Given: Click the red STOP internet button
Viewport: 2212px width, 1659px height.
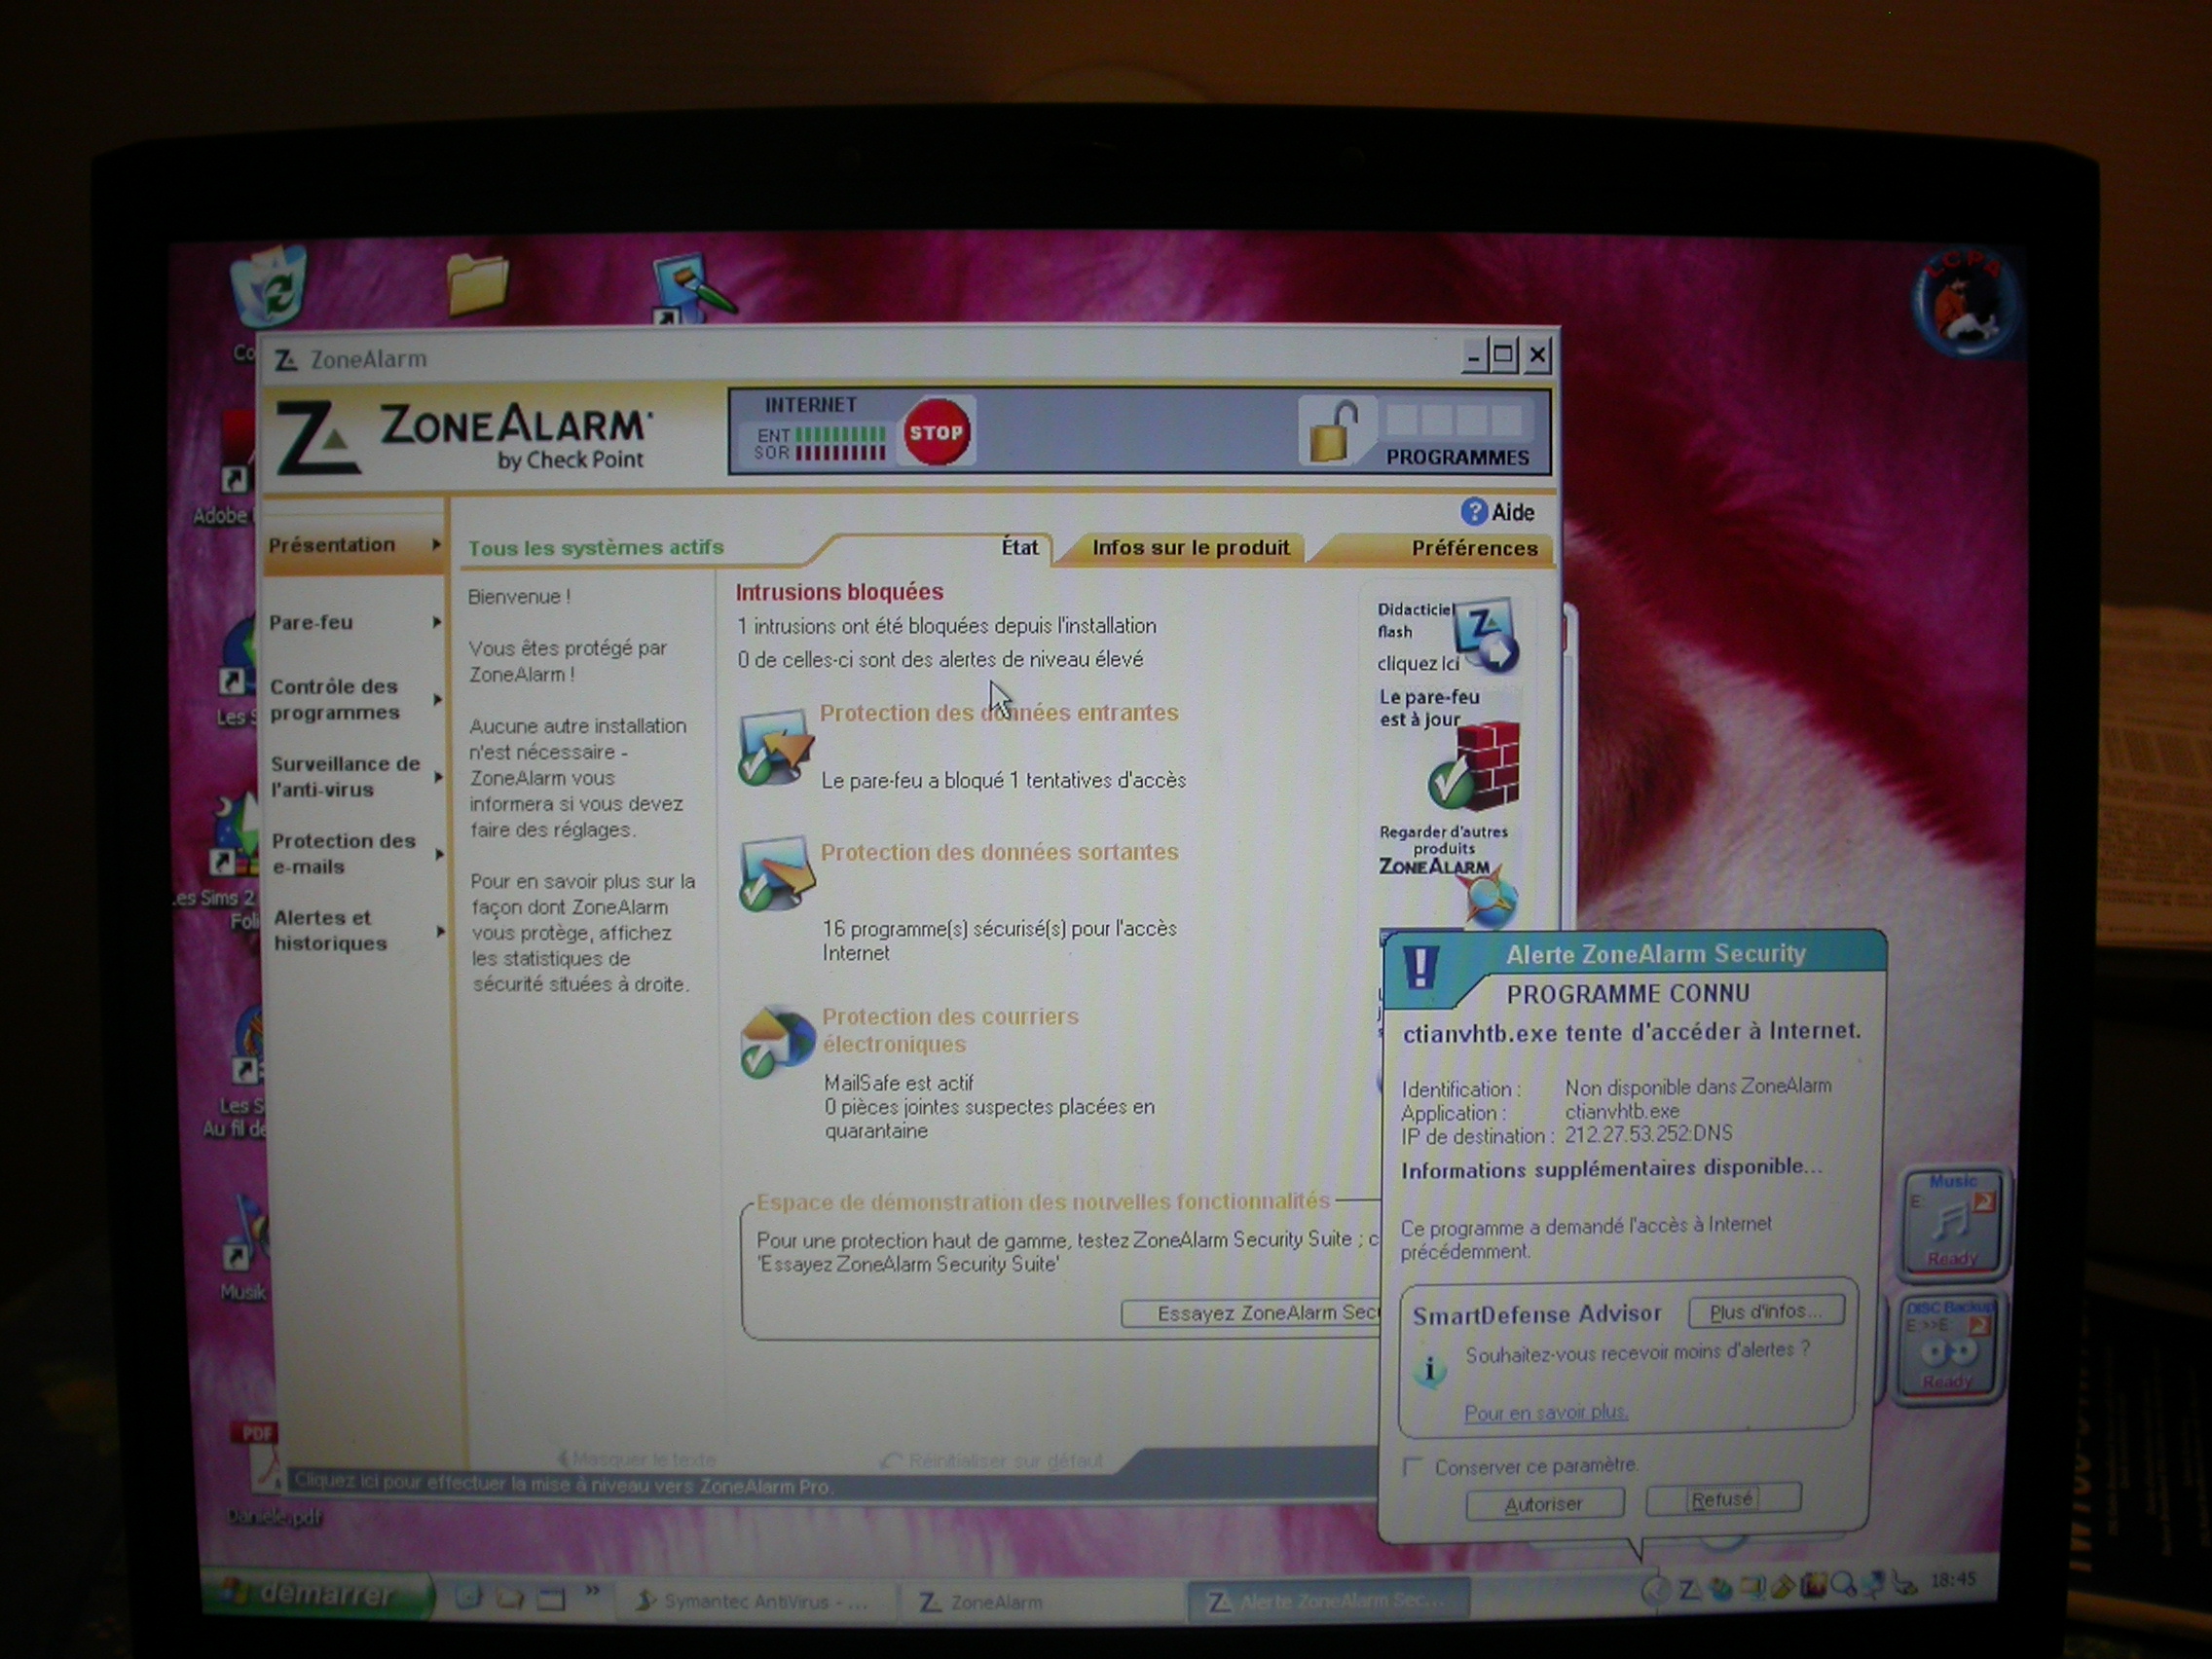Looking at the screenshot, I should [x=936, y=432].
